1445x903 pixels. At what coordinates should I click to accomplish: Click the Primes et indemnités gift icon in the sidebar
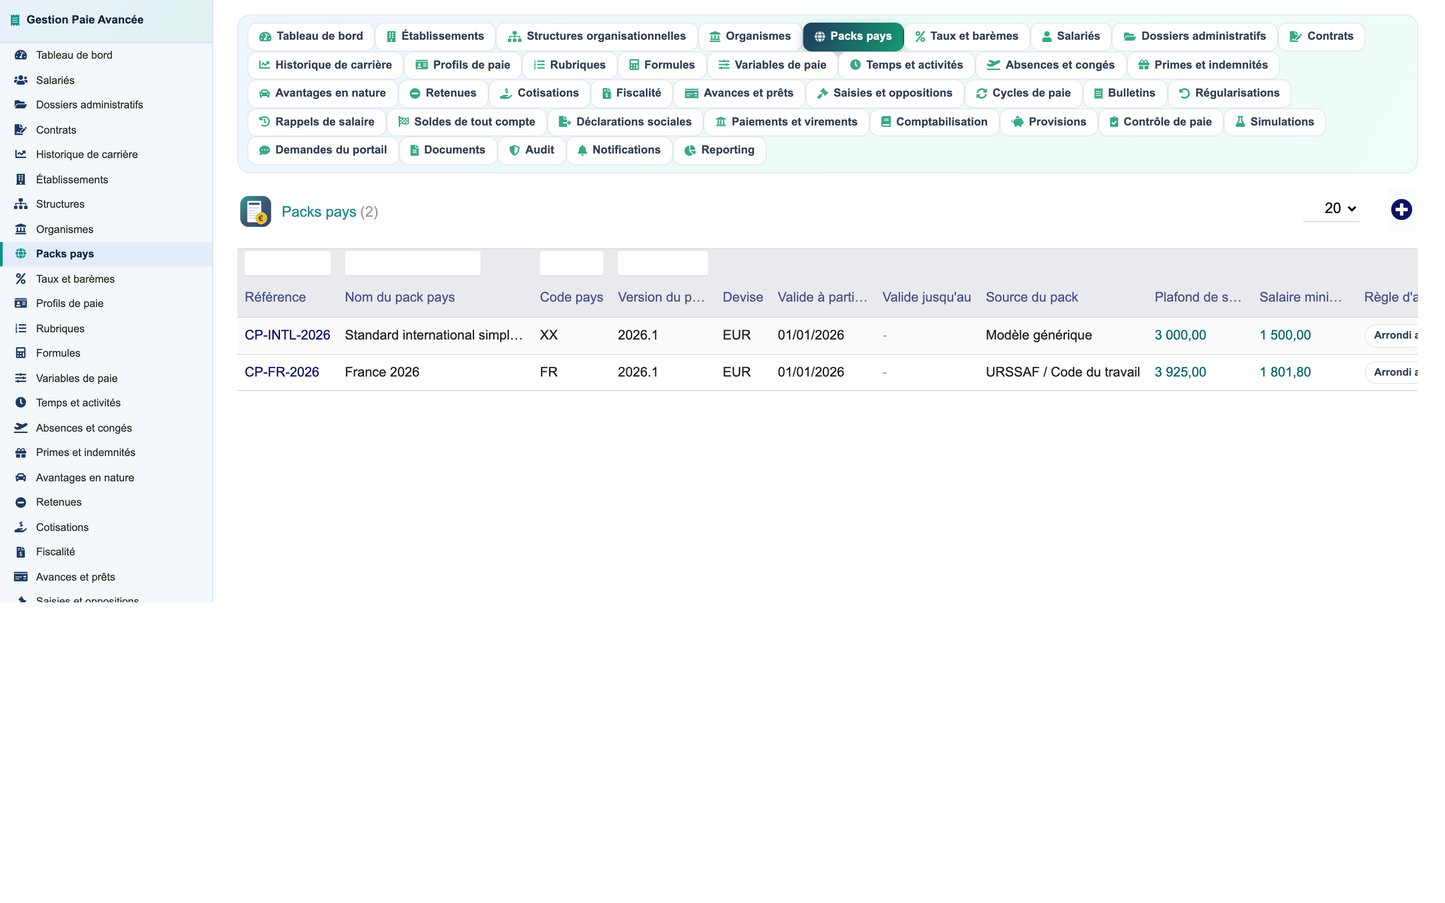20,453
